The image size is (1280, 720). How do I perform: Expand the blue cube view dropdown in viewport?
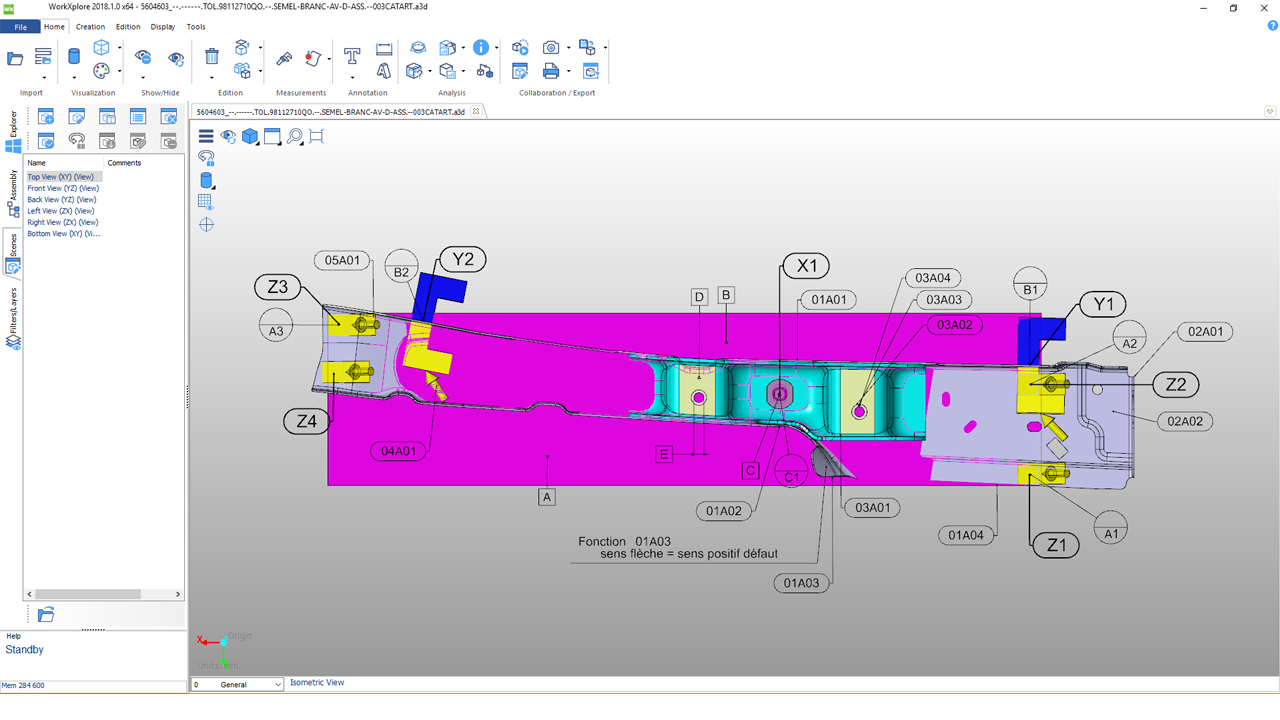pos(251,137)
